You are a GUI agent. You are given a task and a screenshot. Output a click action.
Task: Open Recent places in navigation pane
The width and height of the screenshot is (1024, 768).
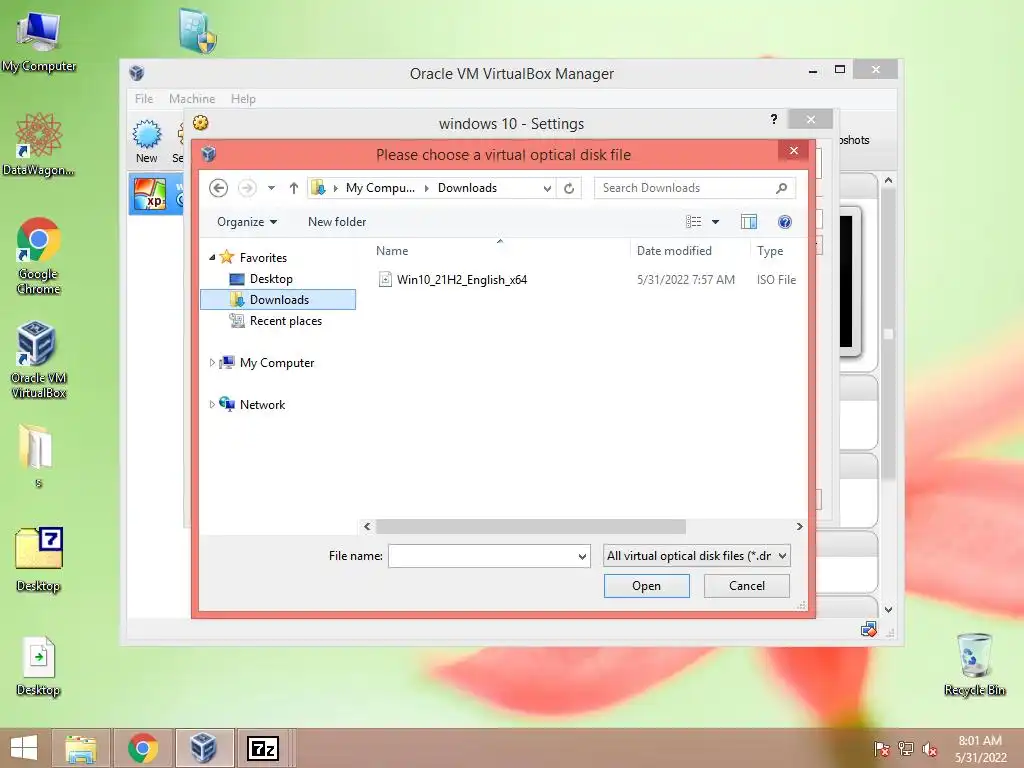pos(285,321)
